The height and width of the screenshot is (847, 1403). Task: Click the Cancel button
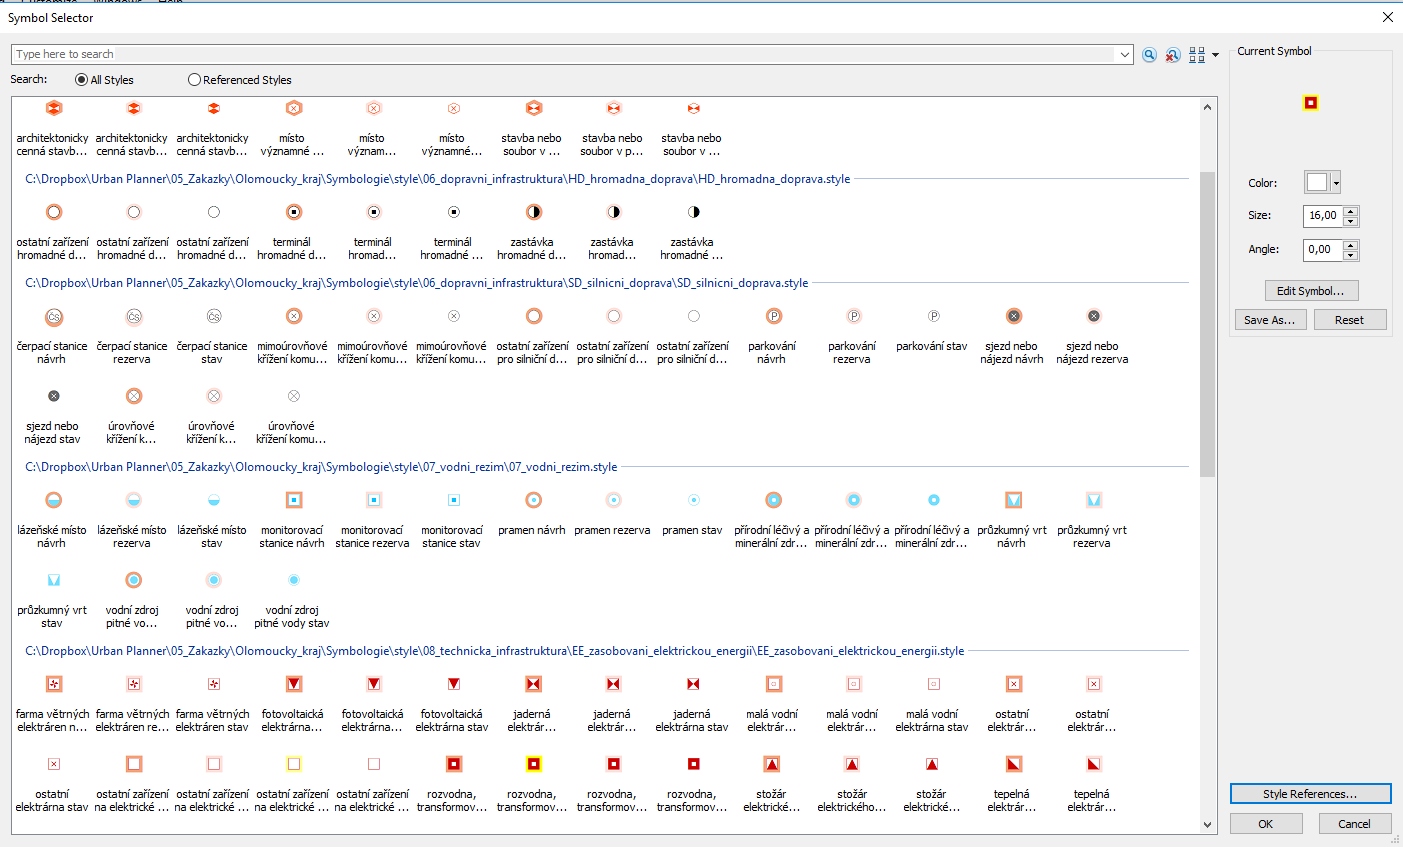[1354, 824]
